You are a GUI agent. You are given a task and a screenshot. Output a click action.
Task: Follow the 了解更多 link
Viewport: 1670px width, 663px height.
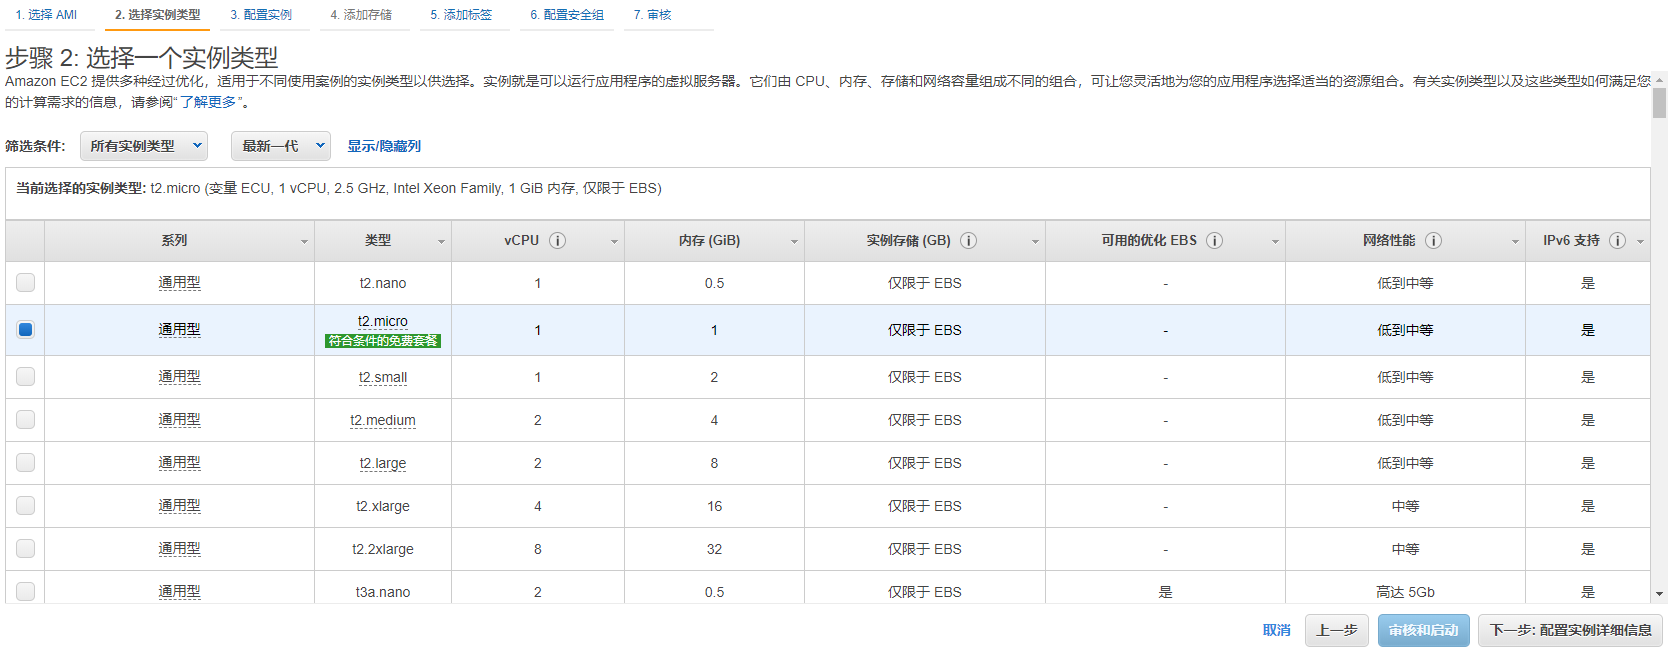pos(208,102)
